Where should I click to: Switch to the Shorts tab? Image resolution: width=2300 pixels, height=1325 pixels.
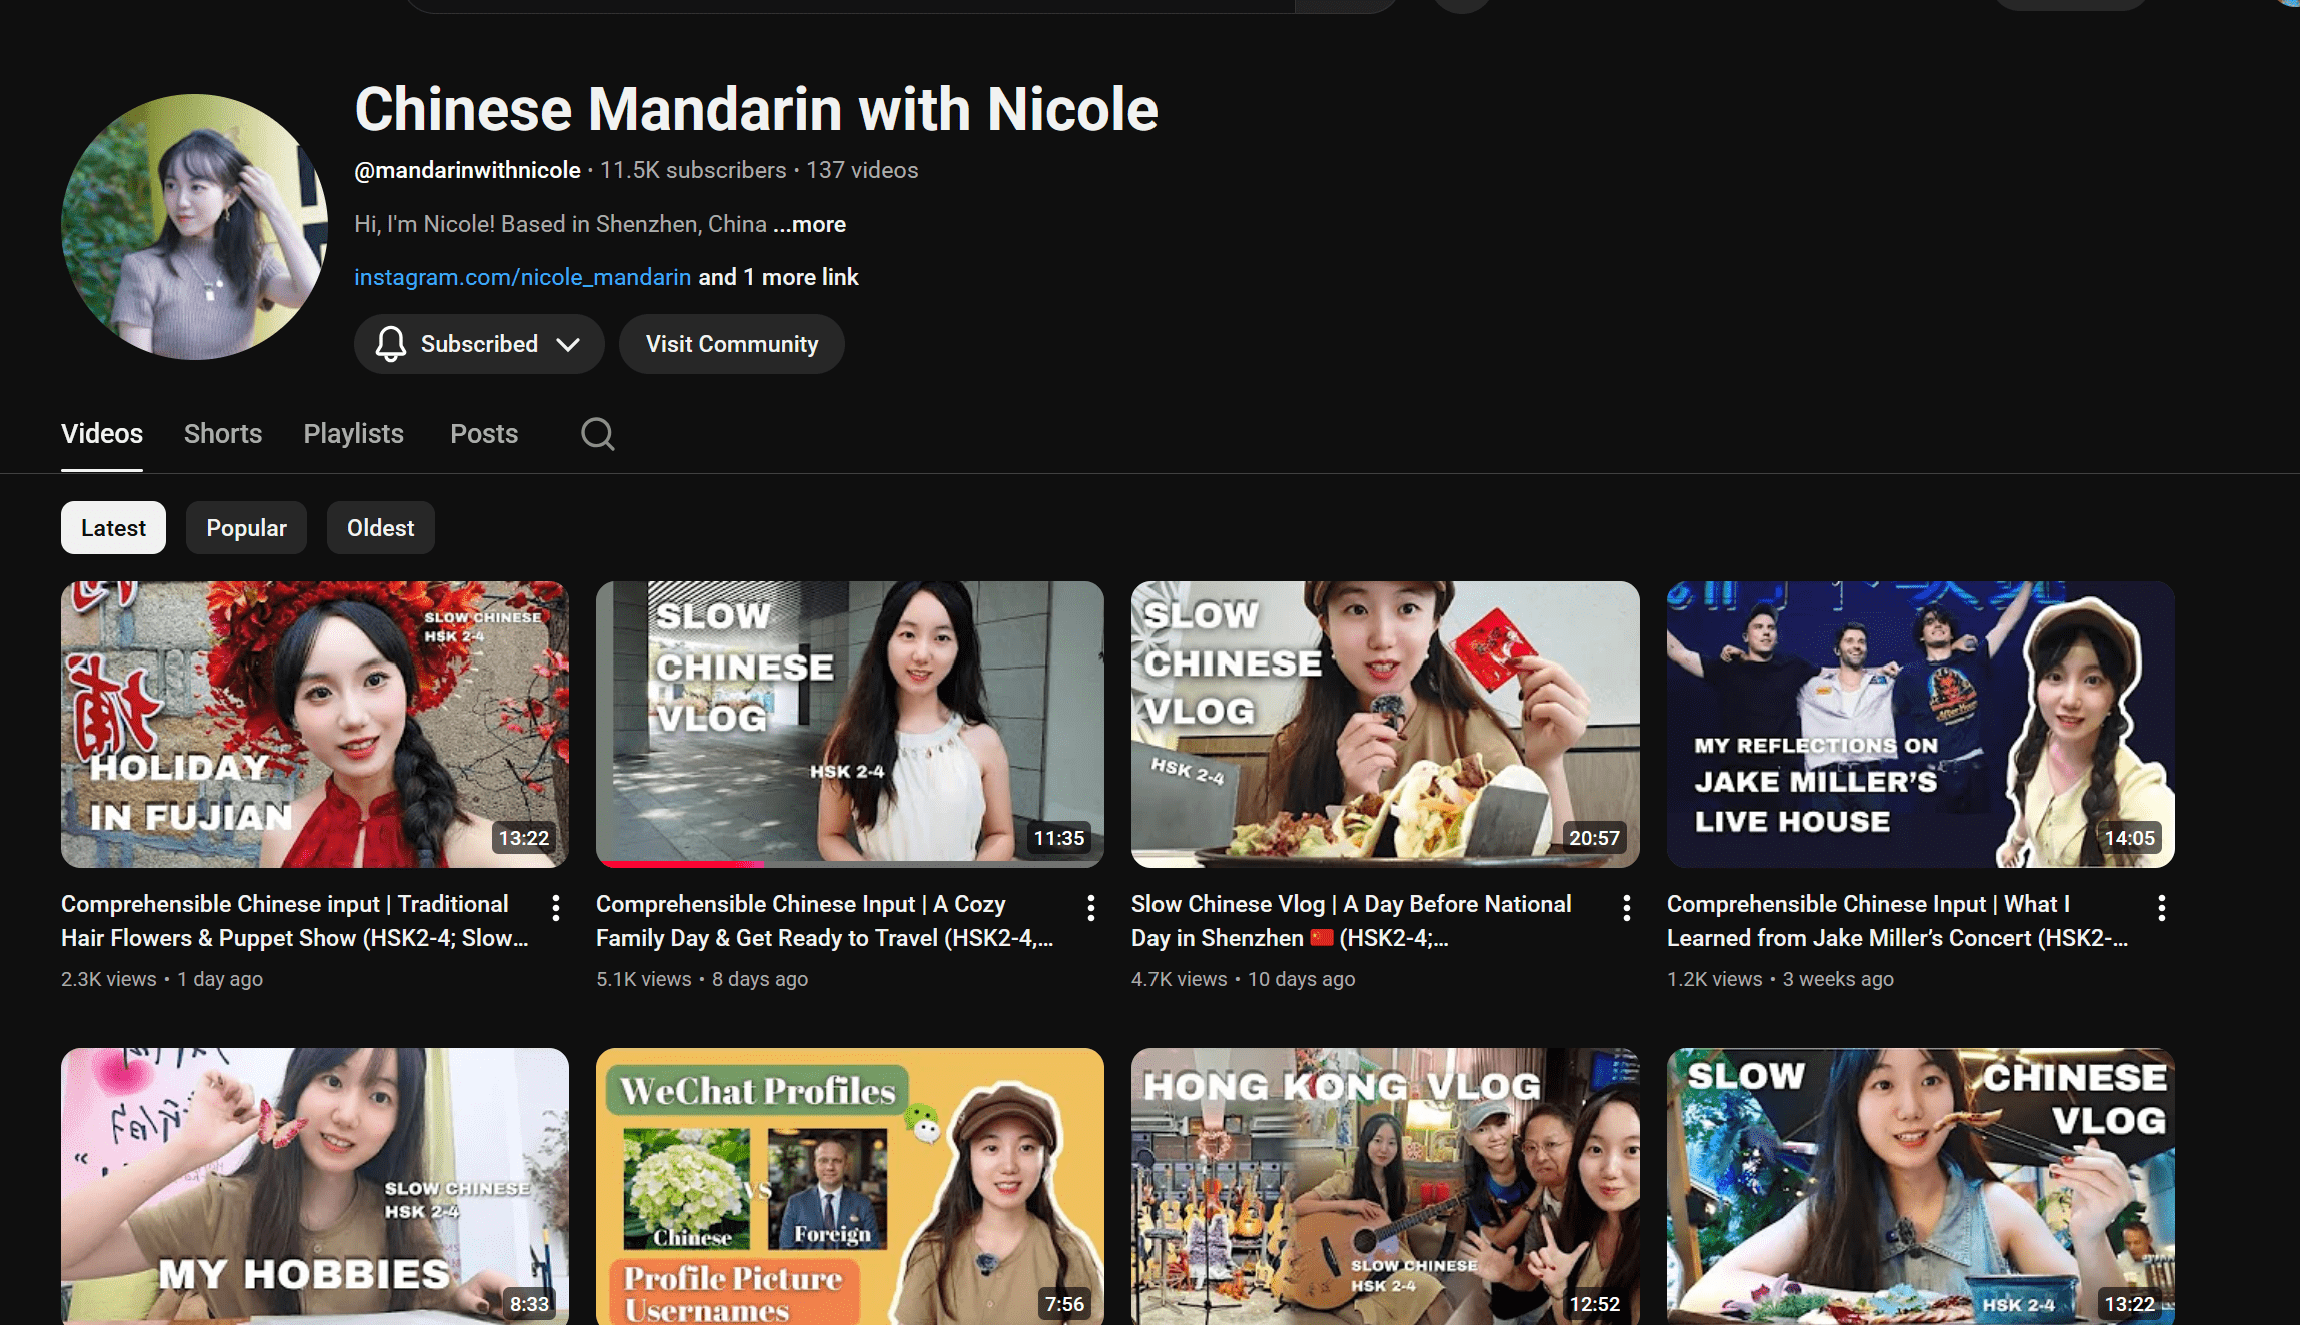(222, 434)
